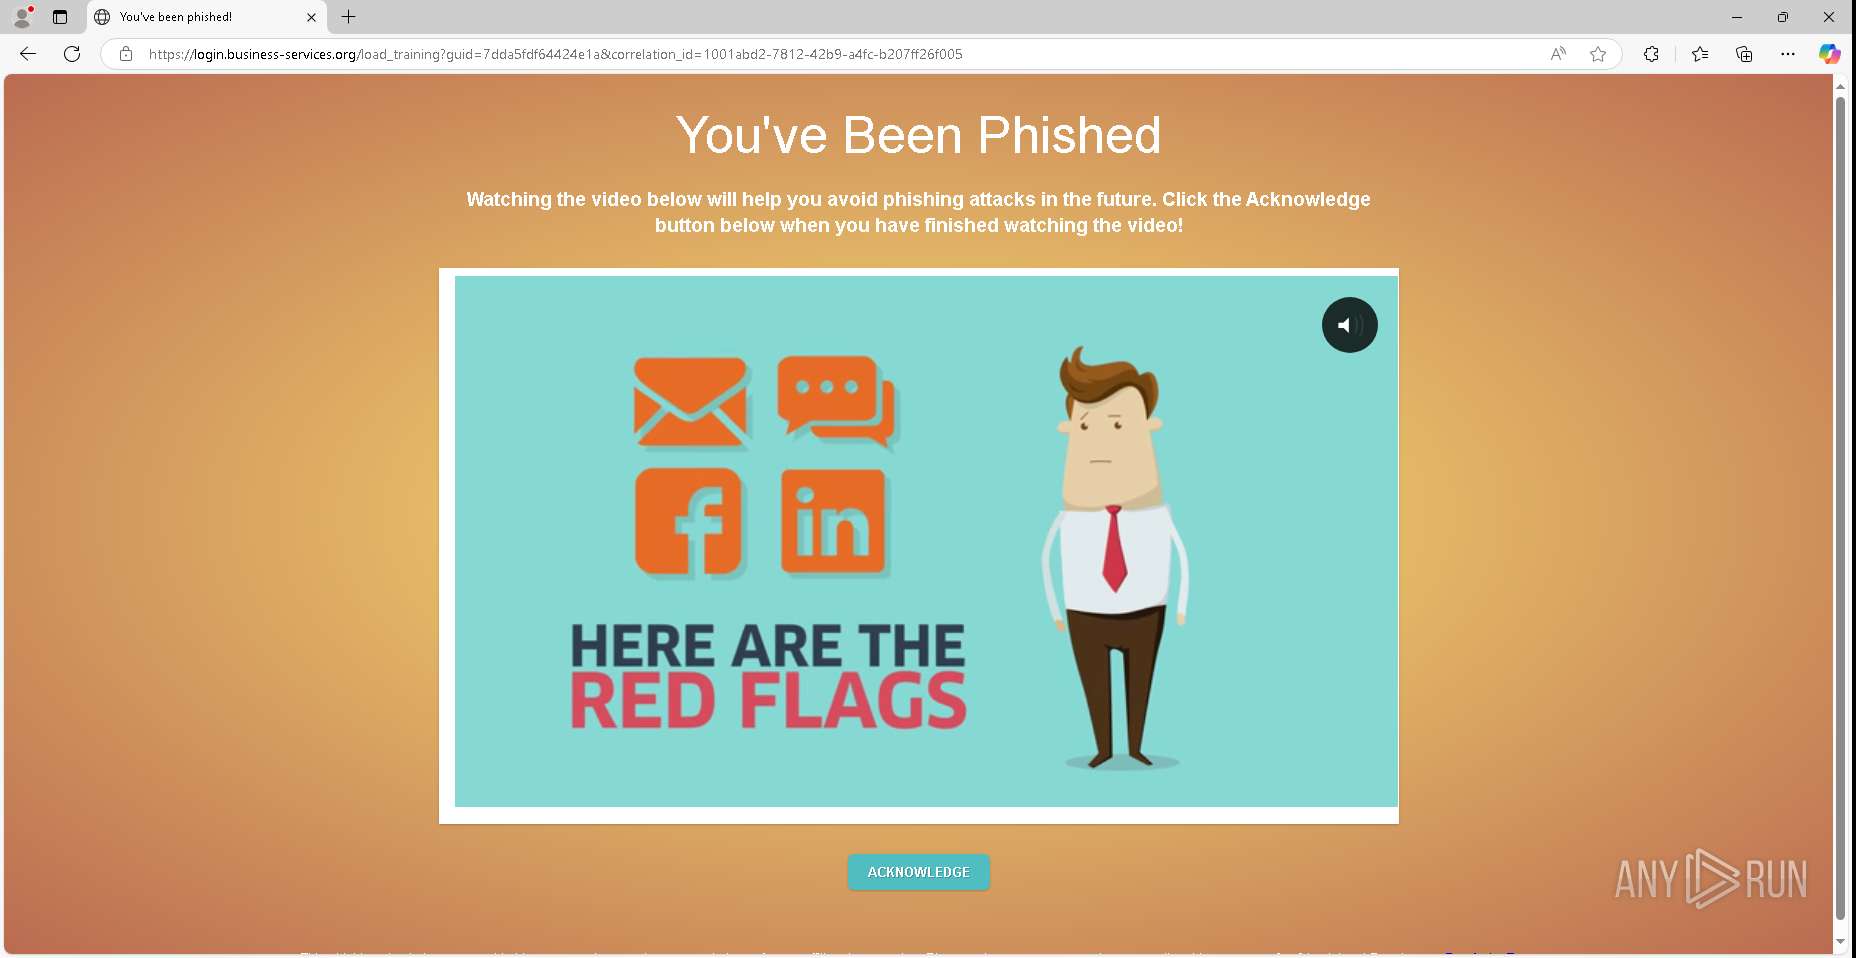
Task: Close the 'You've been phished!' tab
Action: pos(311,17)
